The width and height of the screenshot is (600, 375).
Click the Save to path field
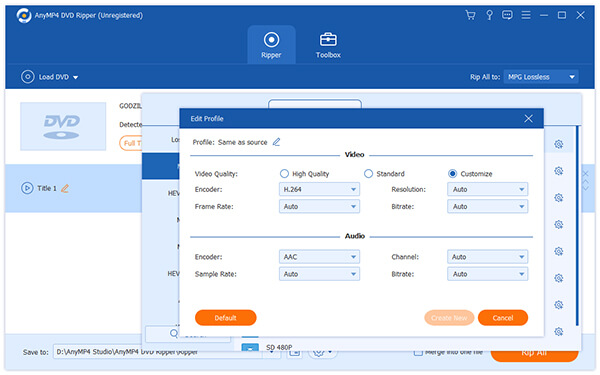click(157, 352)
